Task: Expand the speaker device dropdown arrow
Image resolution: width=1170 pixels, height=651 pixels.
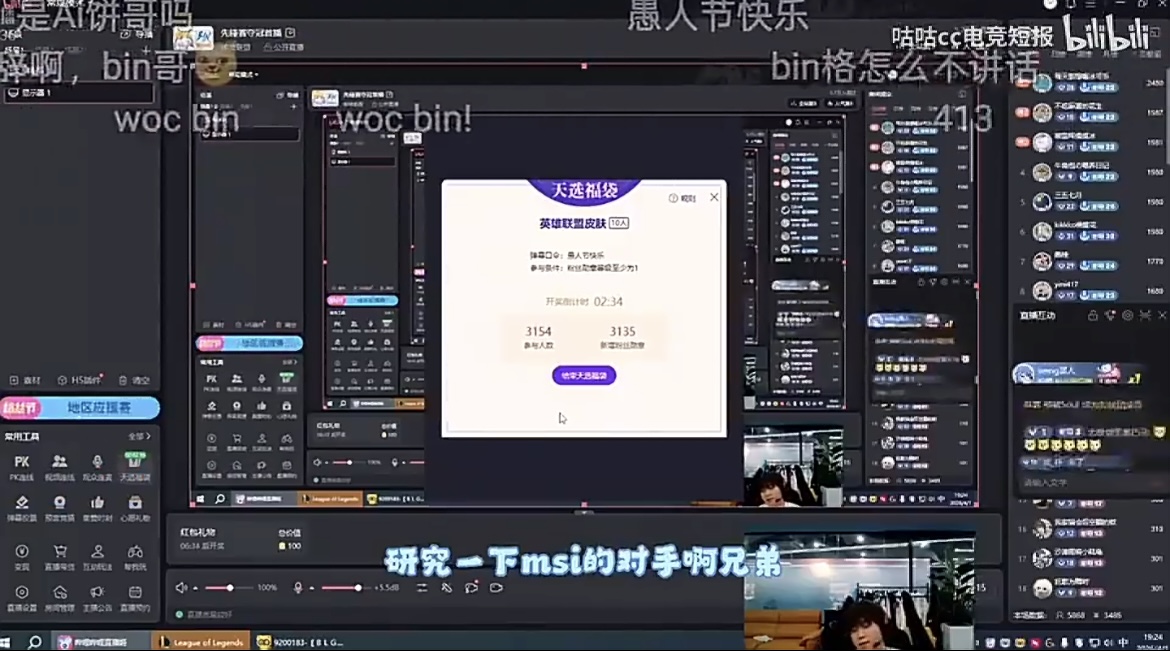Action: tap(194, 588)
